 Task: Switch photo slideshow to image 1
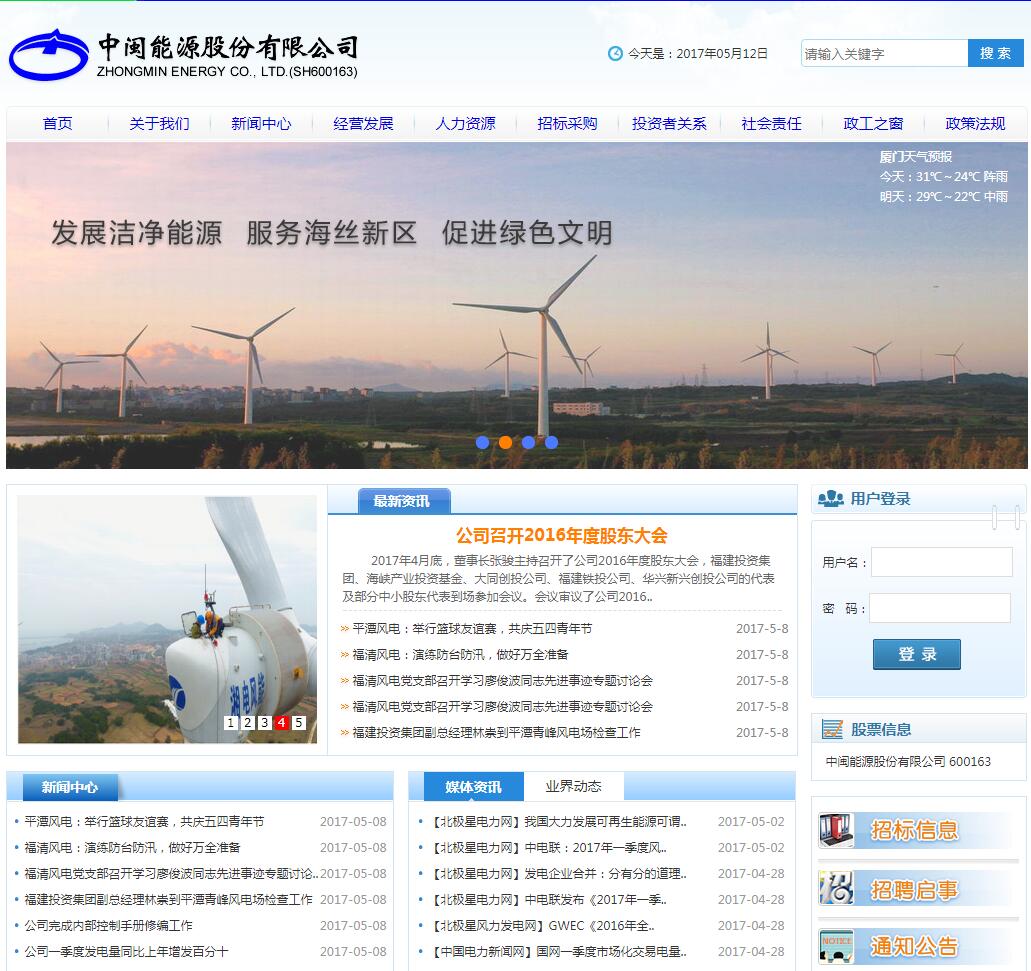231,722
